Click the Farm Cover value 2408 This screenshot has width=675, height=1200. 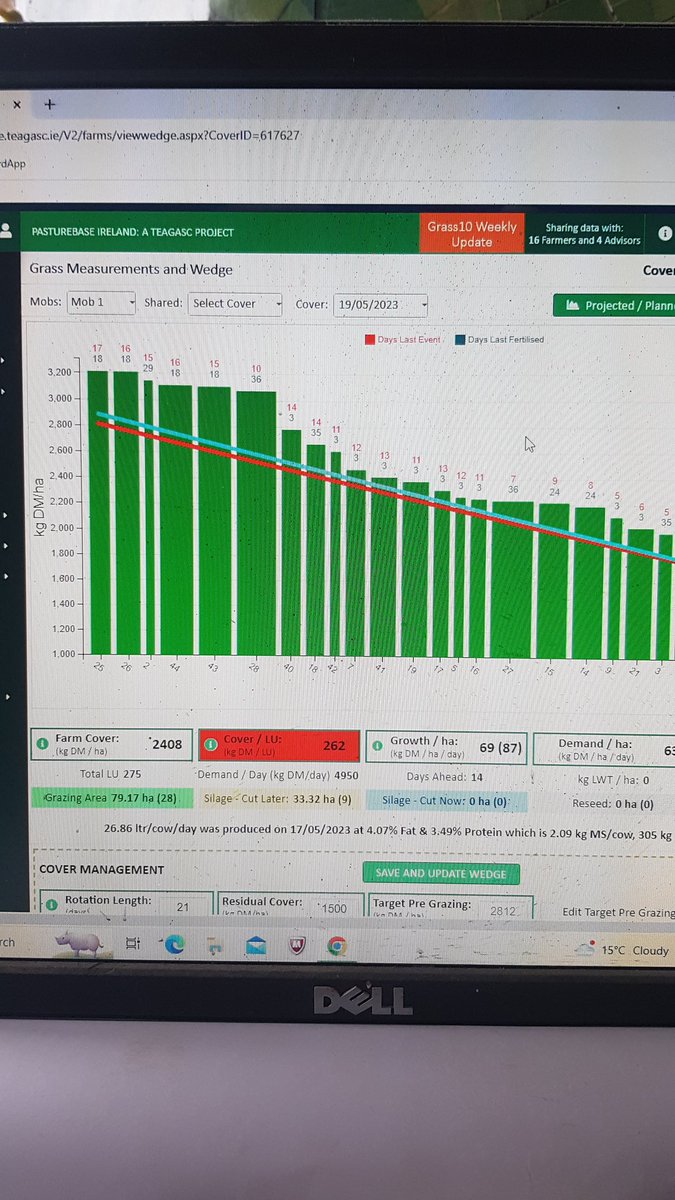tap(166, 745)
